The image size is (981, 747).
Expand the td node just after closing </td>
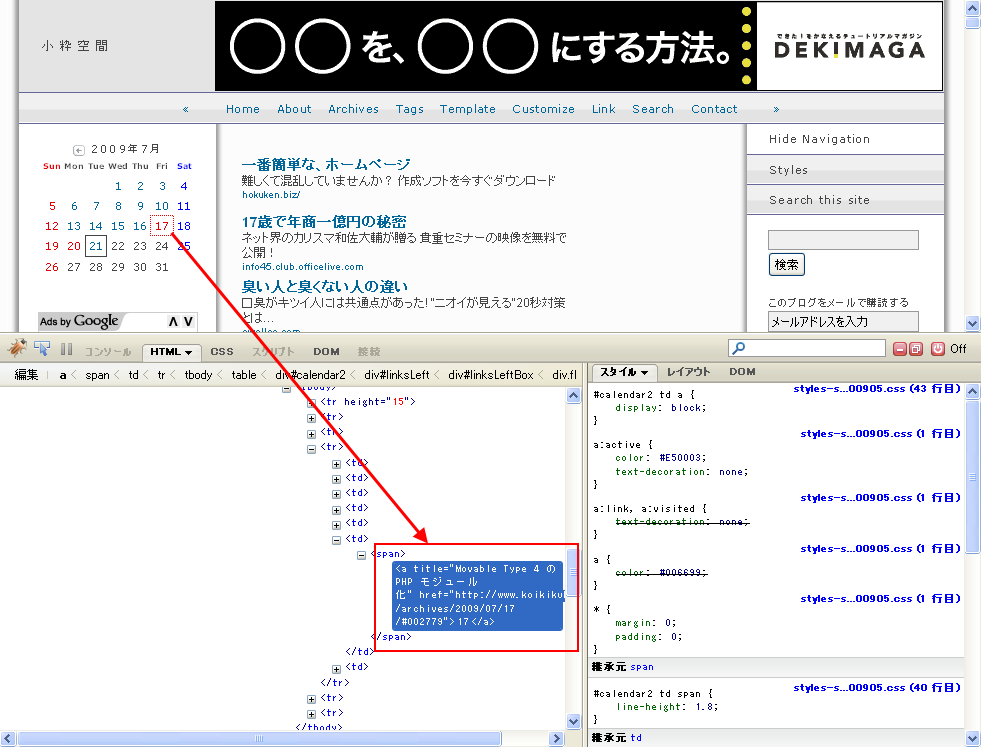click(x=337, y=669)
